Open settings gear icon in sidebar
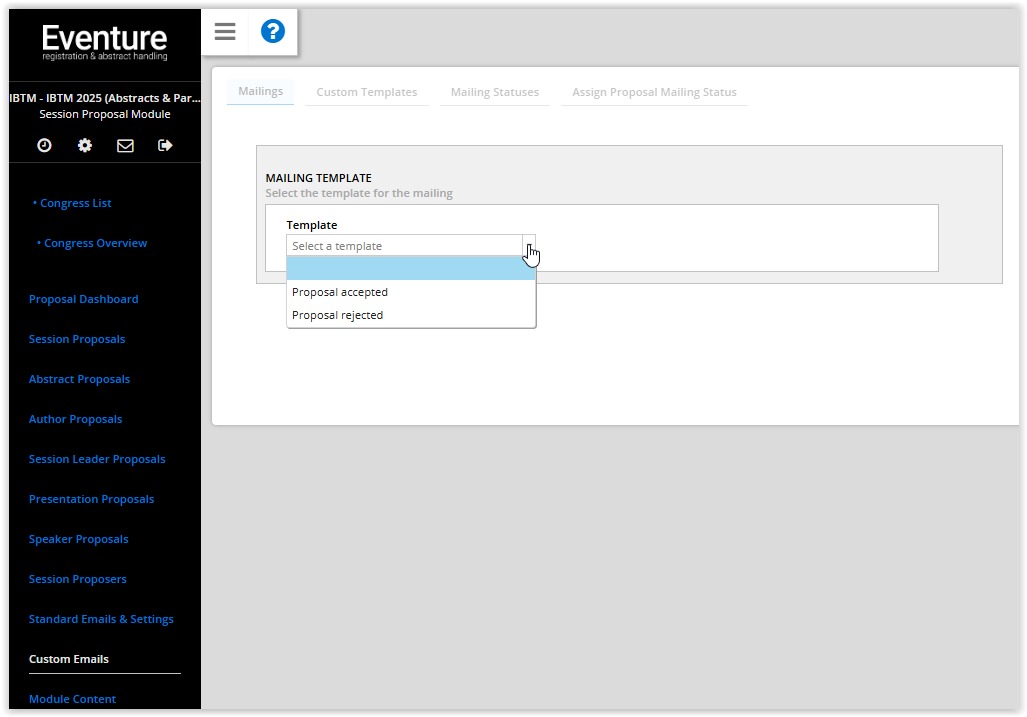 click(x=85, y=146)
